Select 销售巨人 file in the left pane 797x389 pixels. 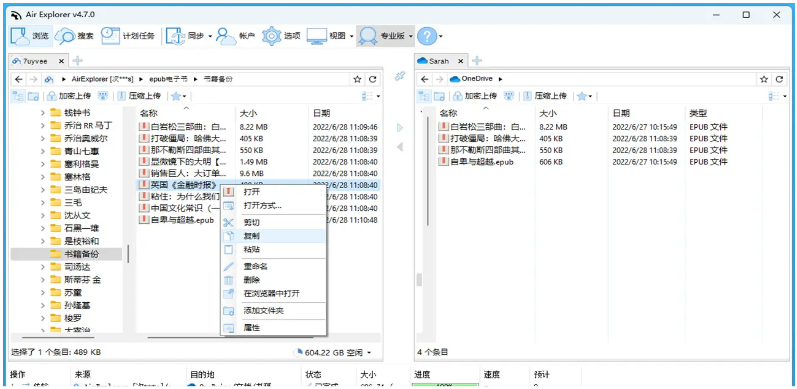coord(183,173)
